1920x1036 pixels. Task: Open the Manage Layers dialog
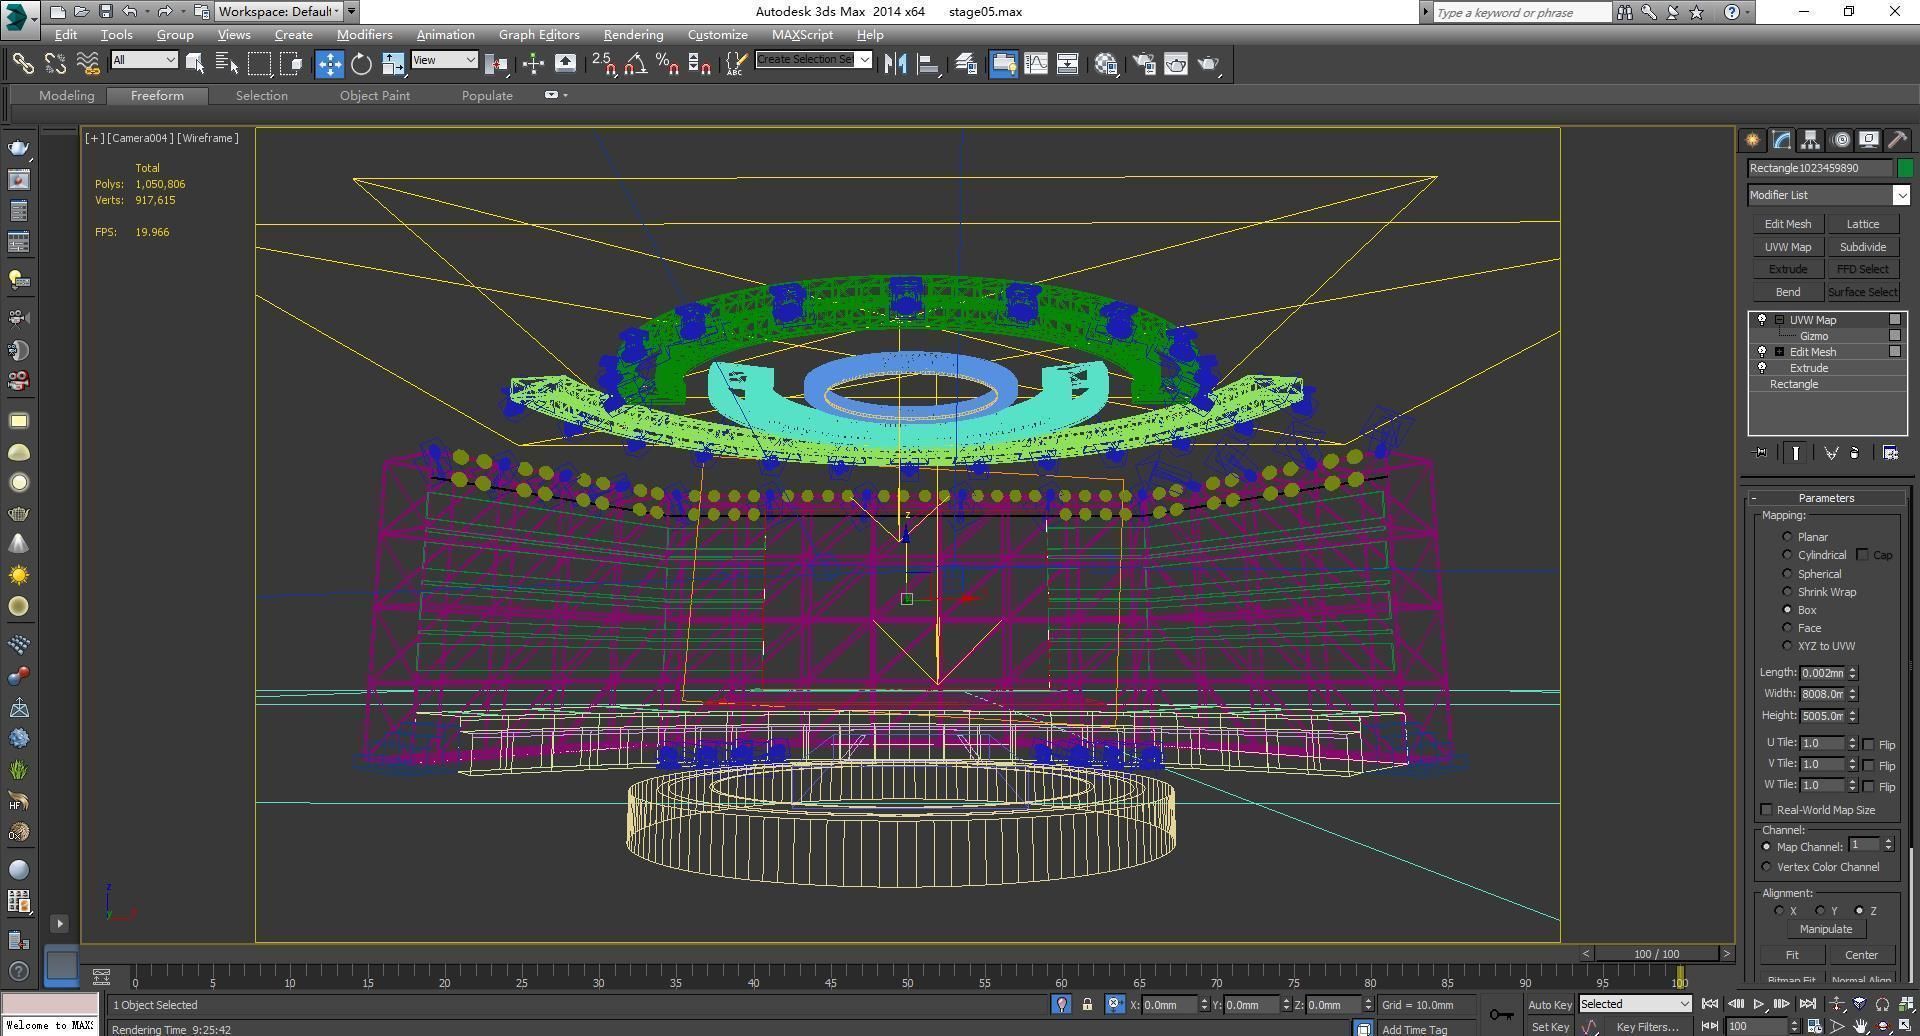click(x=966, y=64)
